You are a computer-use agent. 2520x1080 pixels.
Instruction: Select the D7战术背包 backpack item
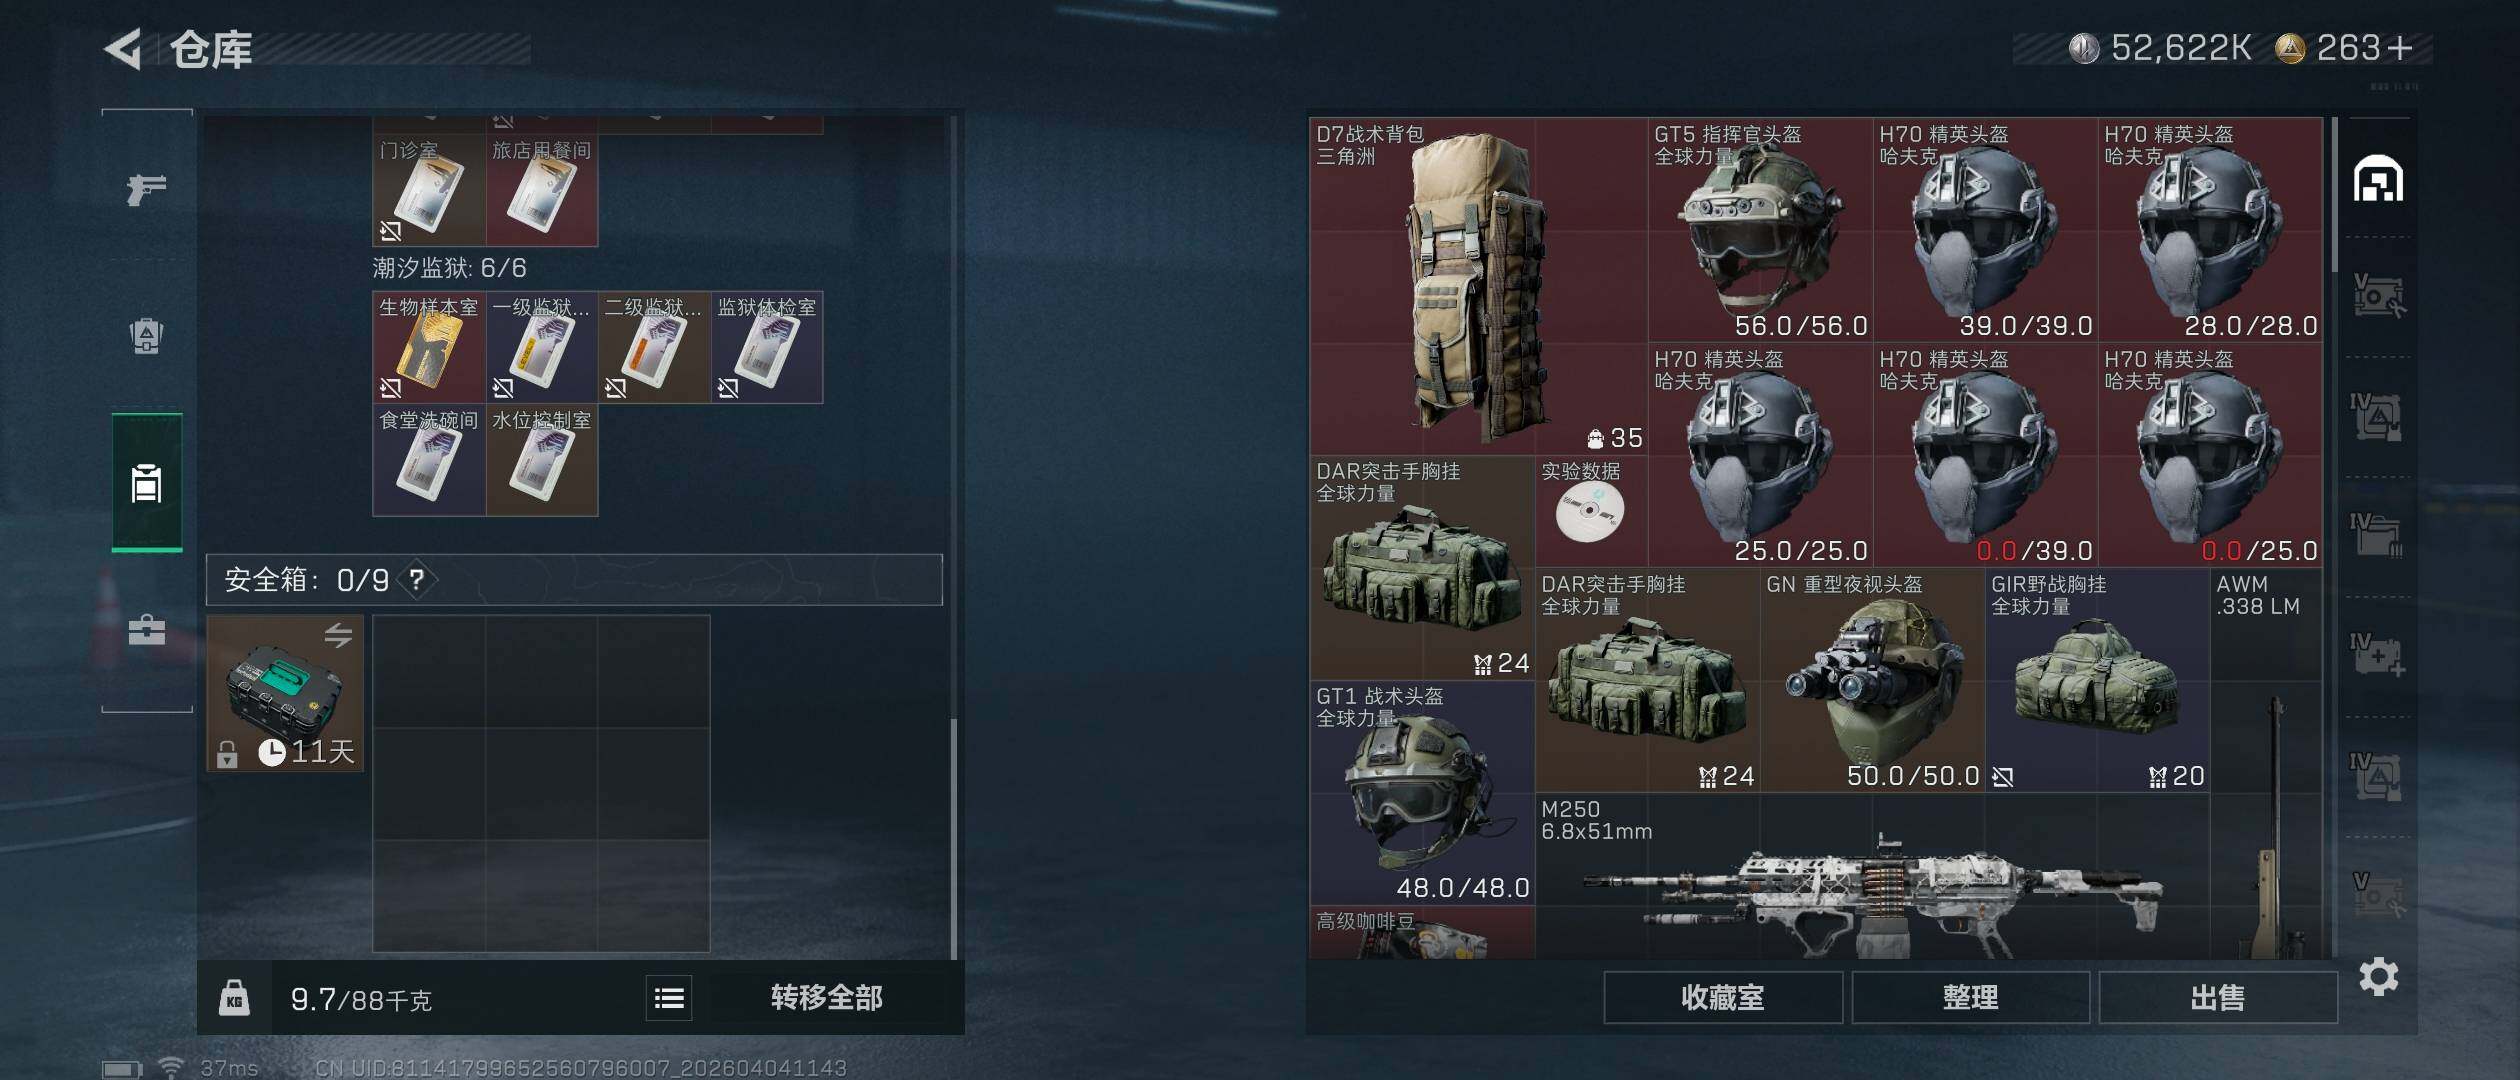pyautogui.click(x=1479, y=287)
